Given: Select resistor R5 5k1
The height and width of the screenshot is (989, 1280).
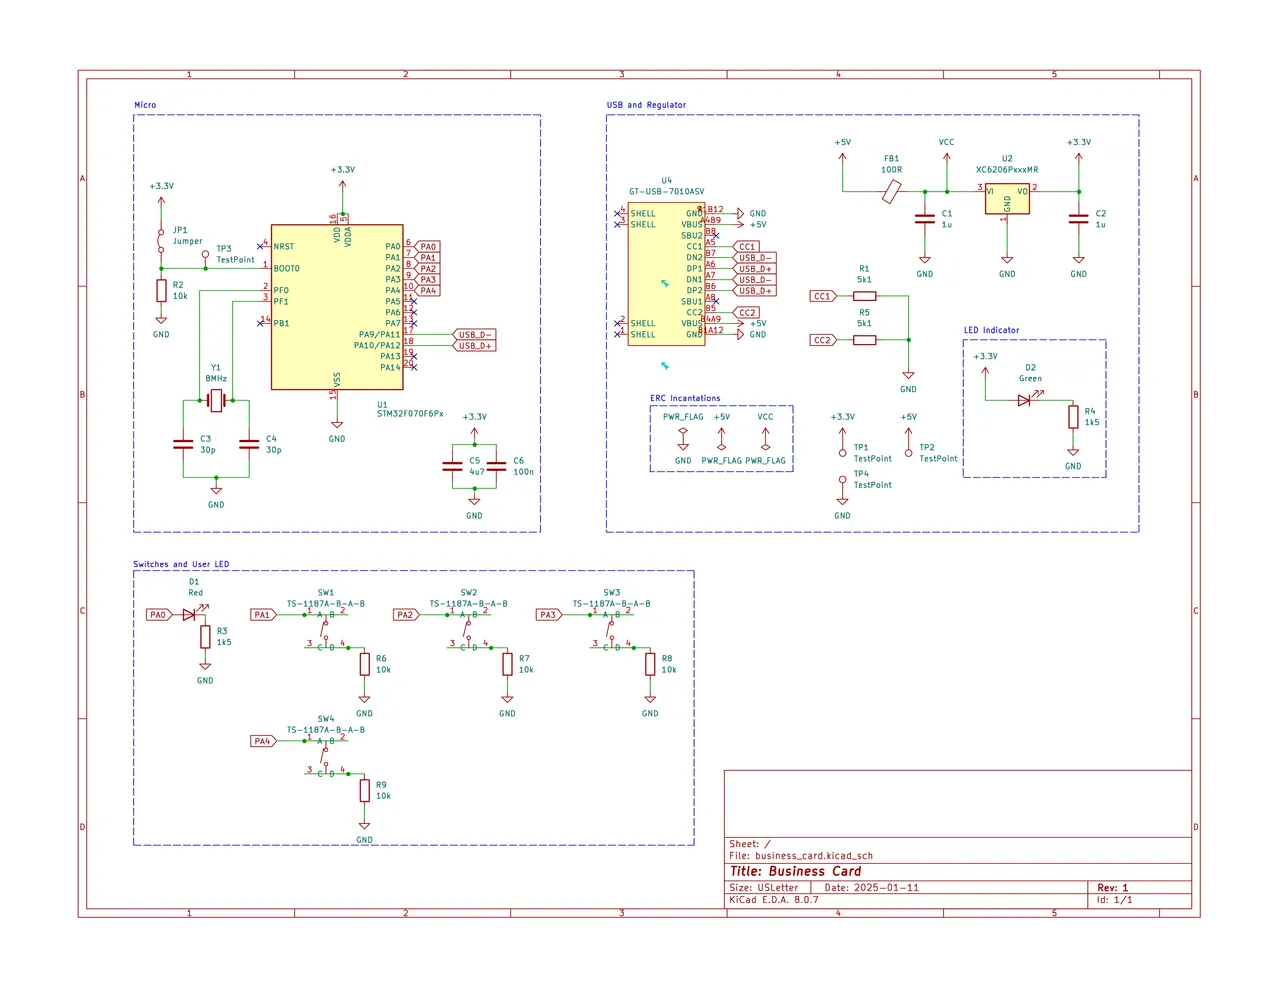Looking at the screenshot, I should pyautogui.click(x=864, y=340).
